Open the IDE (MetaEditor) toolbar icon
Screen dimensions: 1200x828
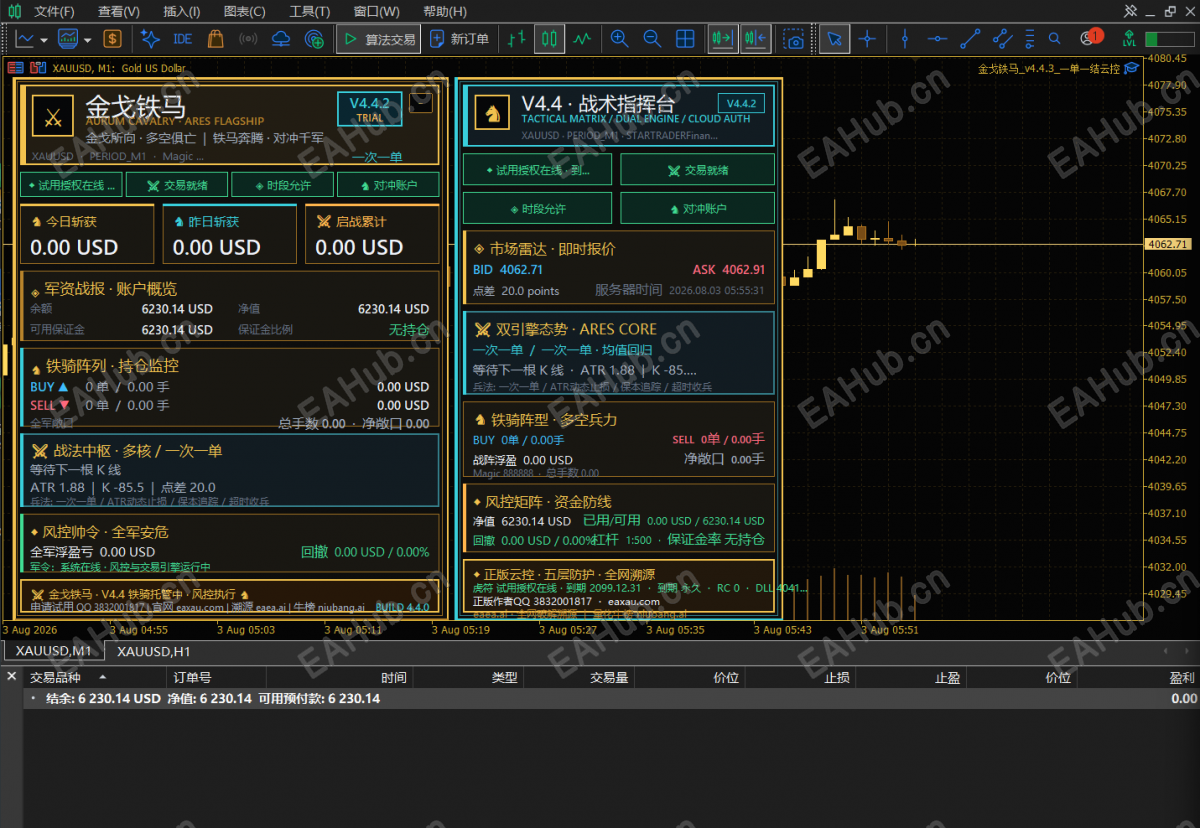[x=182, y=39]
